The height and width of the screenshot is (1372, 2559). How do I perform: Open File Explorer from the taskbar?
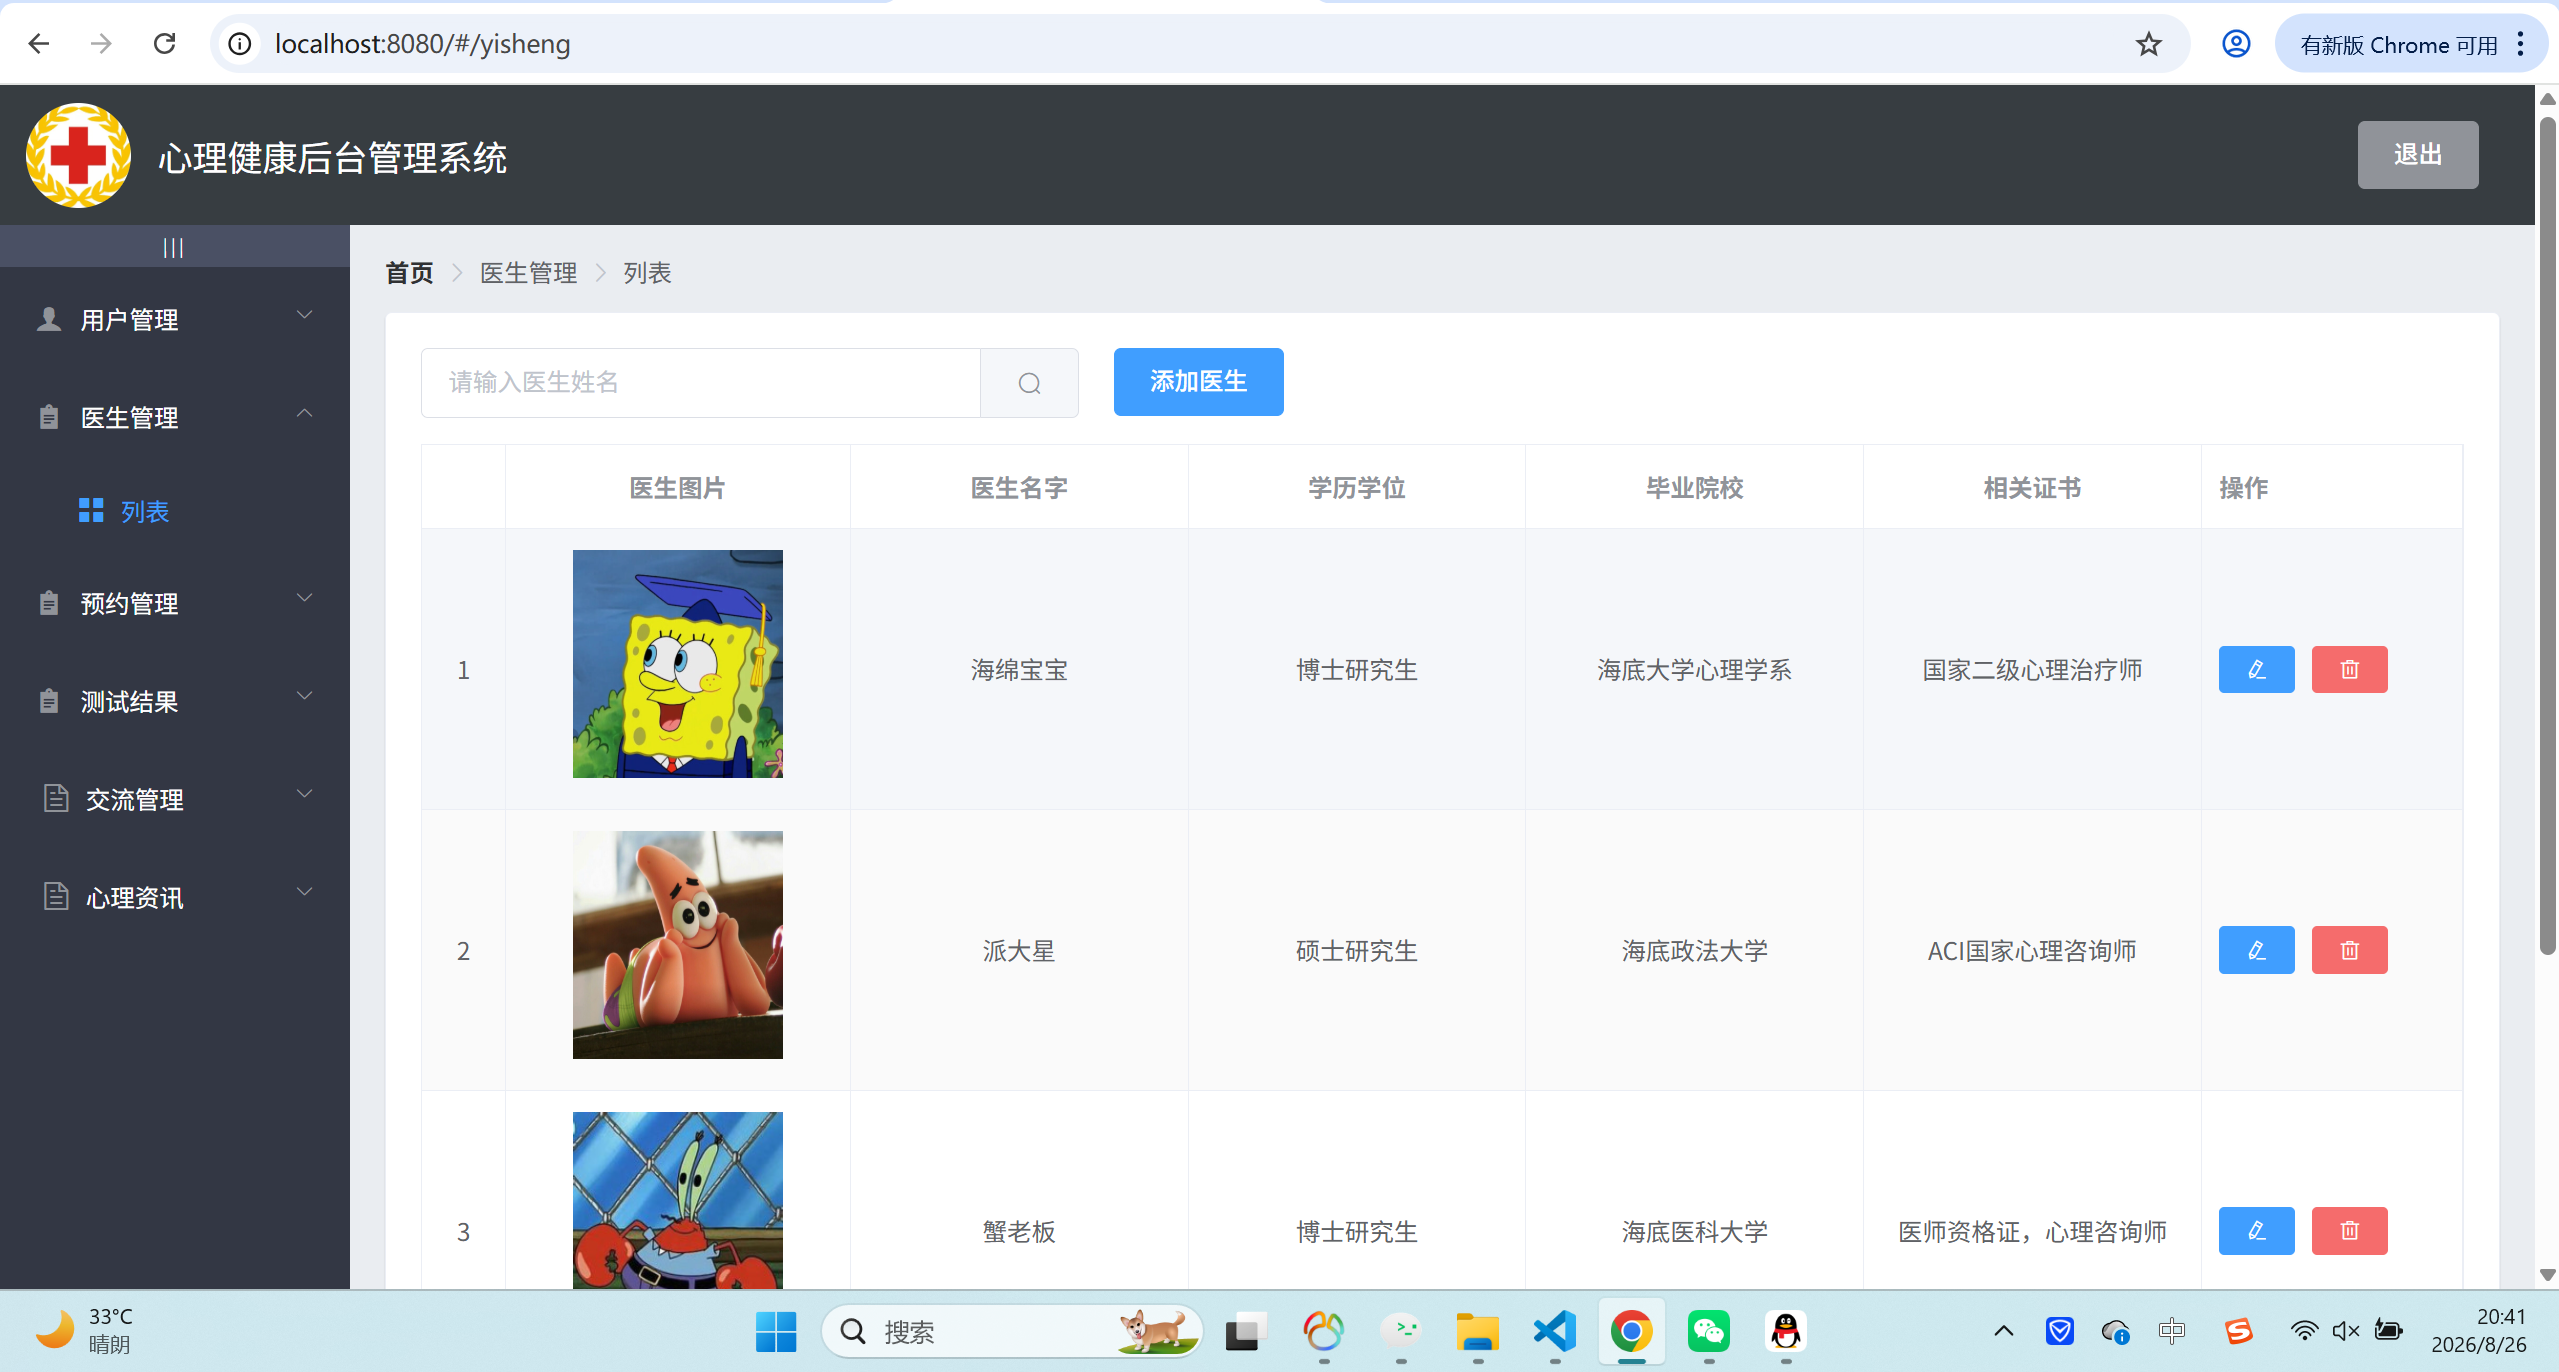coord(1477,1331)
